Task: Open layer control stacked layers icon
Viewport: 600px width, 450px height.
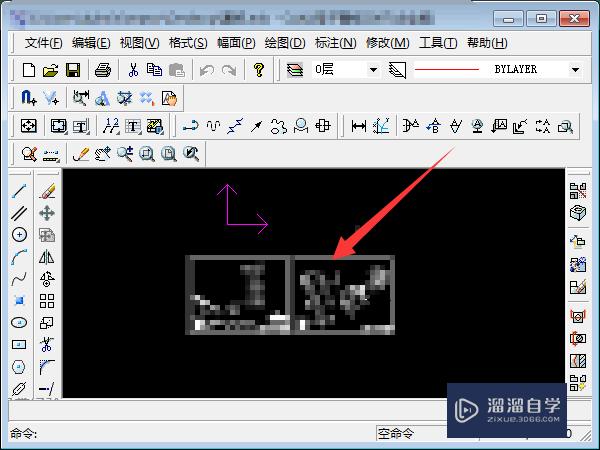Action: 295,70
